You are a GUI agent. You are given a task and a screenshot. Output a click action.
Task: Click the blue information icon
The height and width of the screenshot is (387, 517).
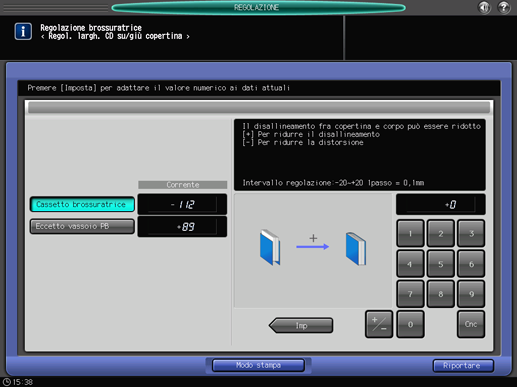[x=23, y=31]
